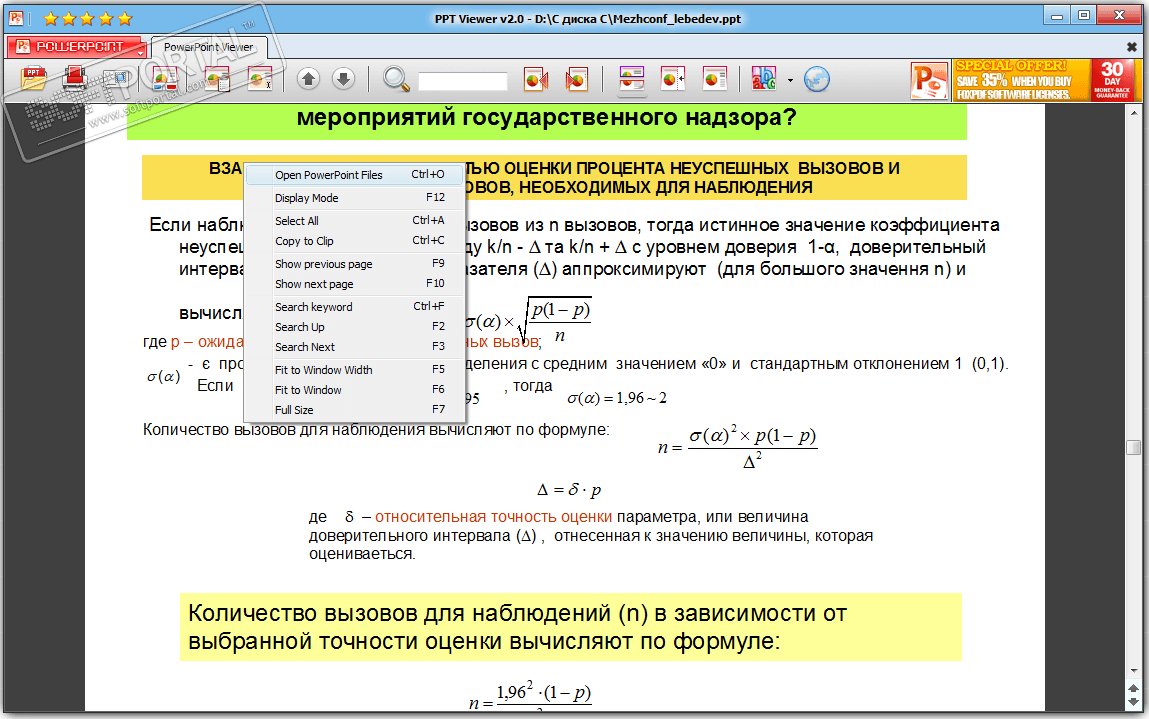
Task: Open PPT file folder icon
Action: [x=34, y=78]
